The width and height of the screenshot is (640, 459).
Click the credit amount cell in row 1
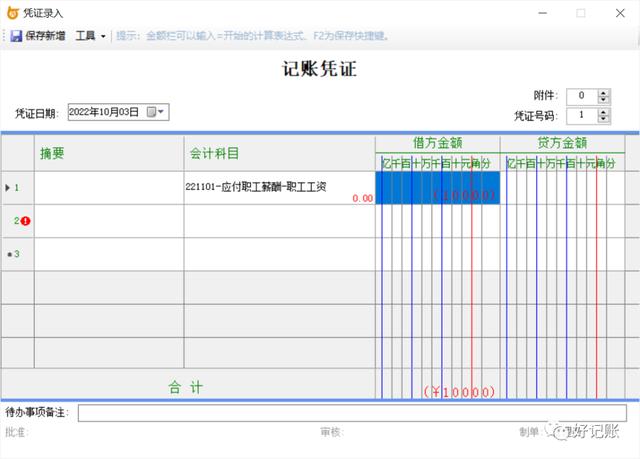562,188
